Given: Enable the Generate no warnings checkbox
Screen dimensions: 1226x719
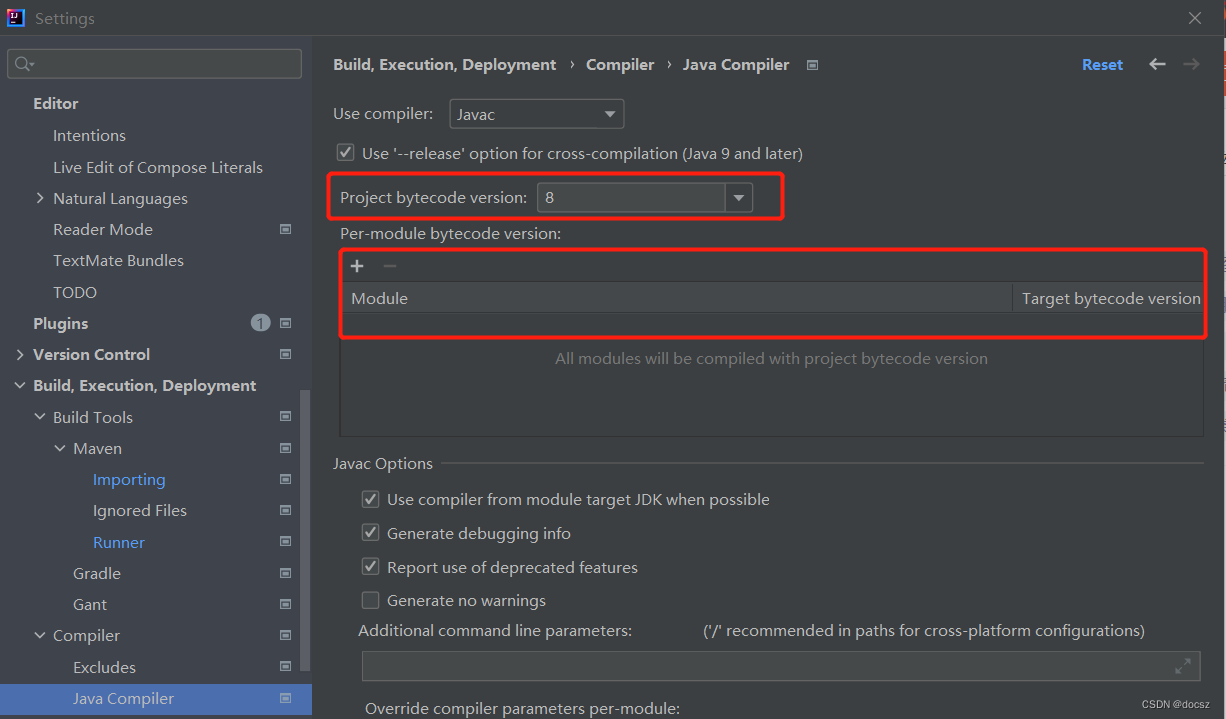Looking at the screenshot, I should point(370,600).
